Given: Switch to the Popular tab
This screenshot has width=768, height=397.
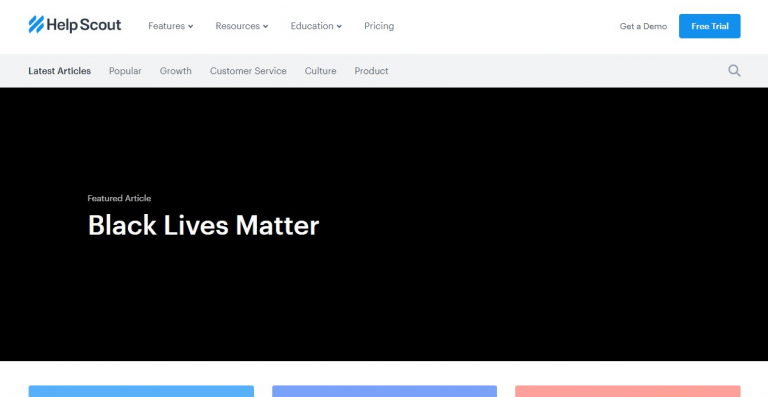Looking at the screenshot, I should point(125,71).
